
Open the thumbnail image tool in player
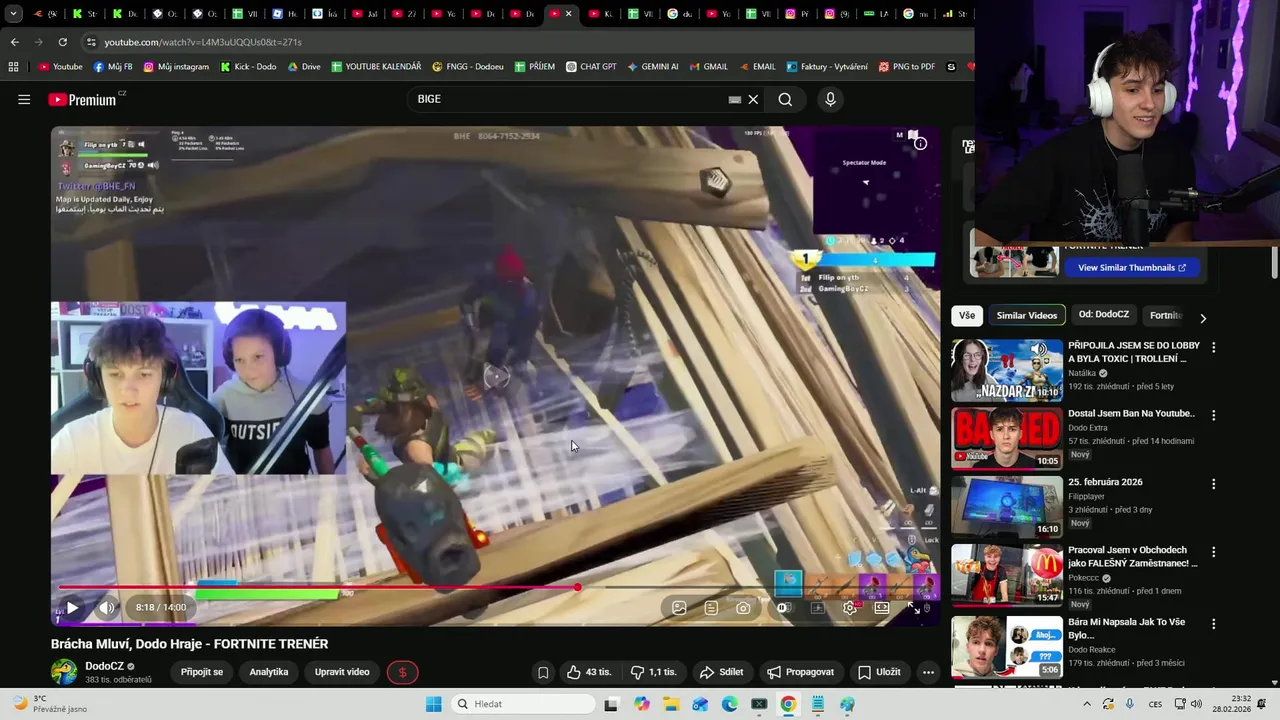[679, 607]
